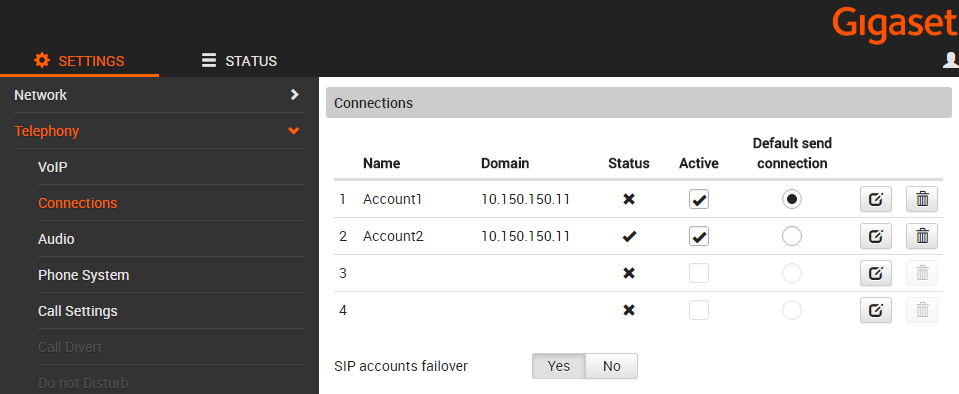Click the Gigaset logo

(894, 25)
